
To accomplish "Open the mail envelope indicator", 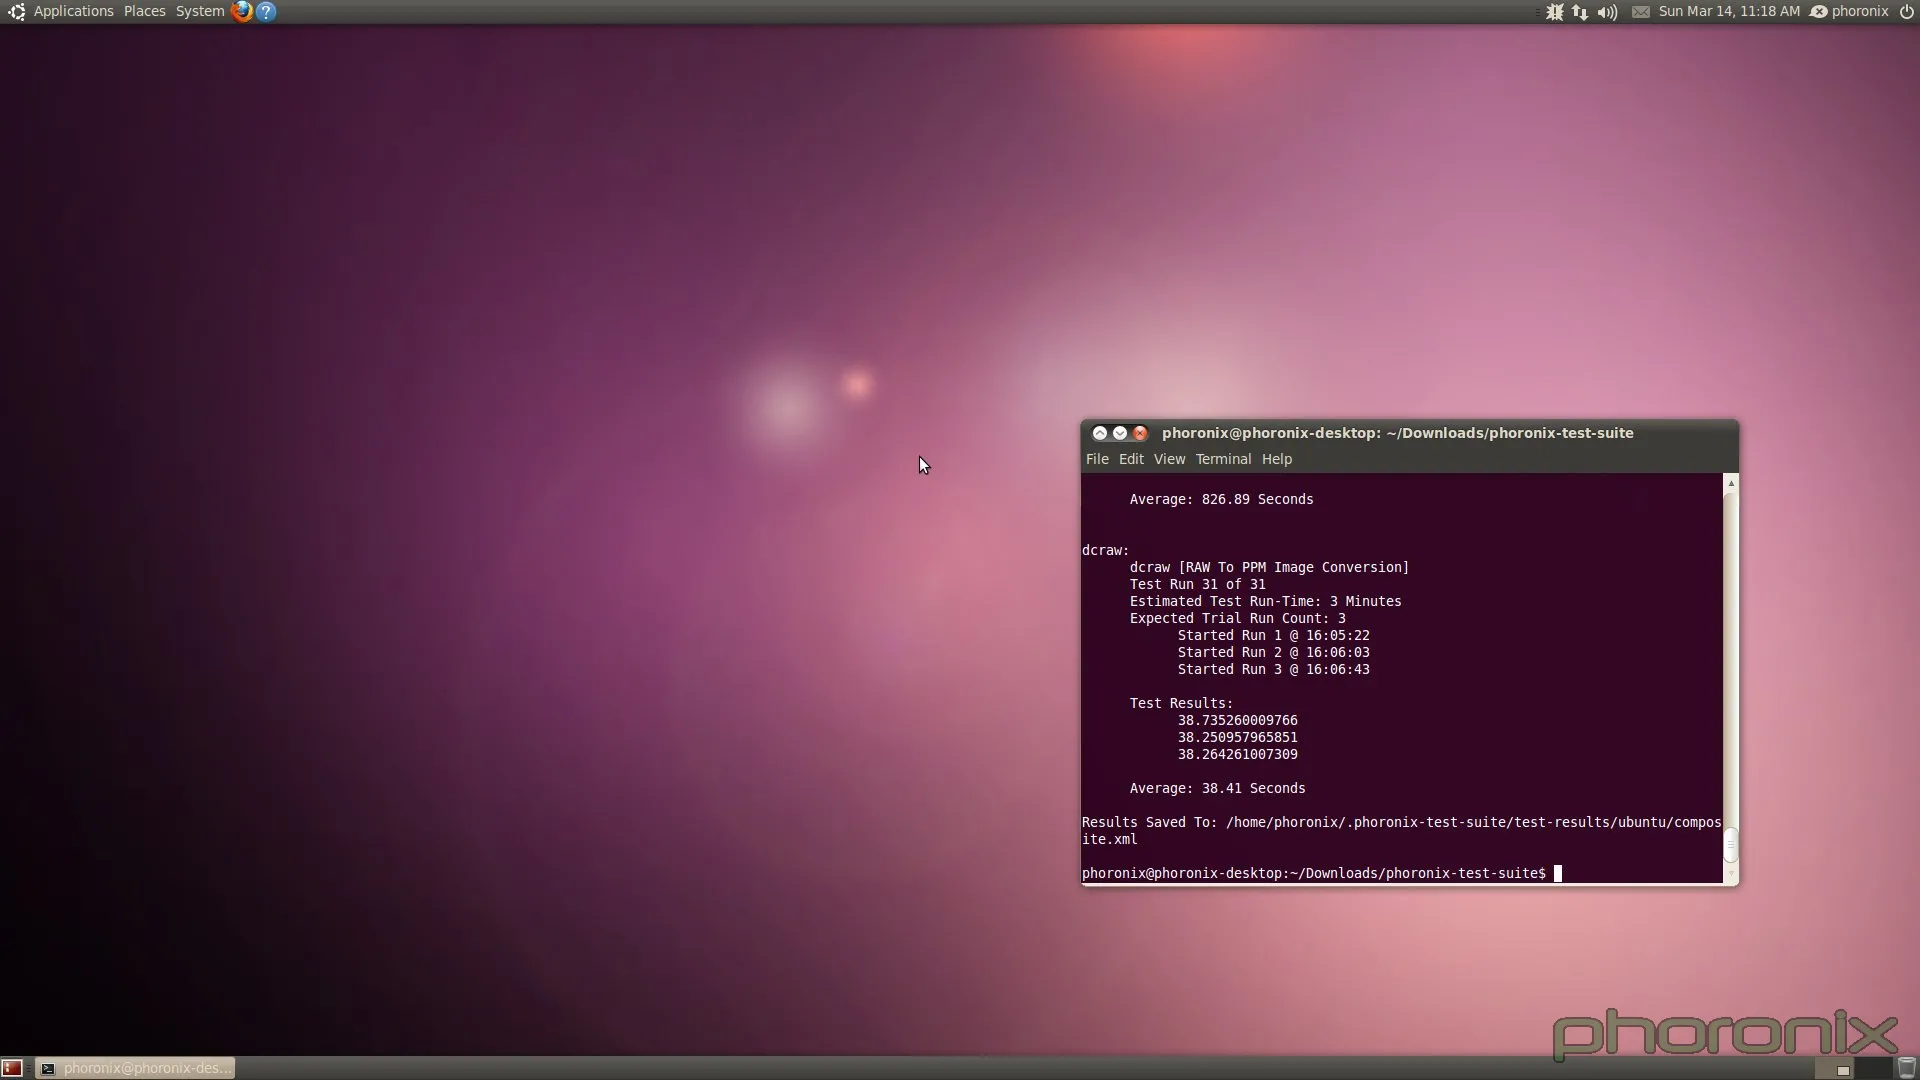I will pos(1641,12).
